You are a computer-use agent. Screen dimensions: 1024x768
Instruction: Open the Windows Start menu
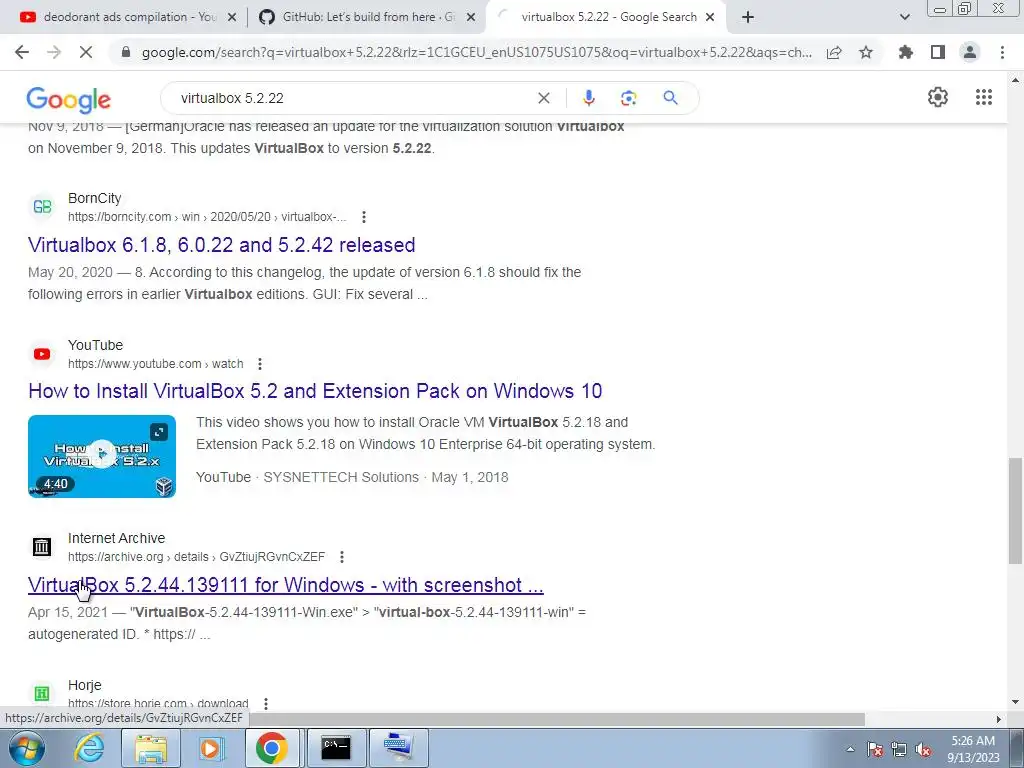(x=26, y=748)
